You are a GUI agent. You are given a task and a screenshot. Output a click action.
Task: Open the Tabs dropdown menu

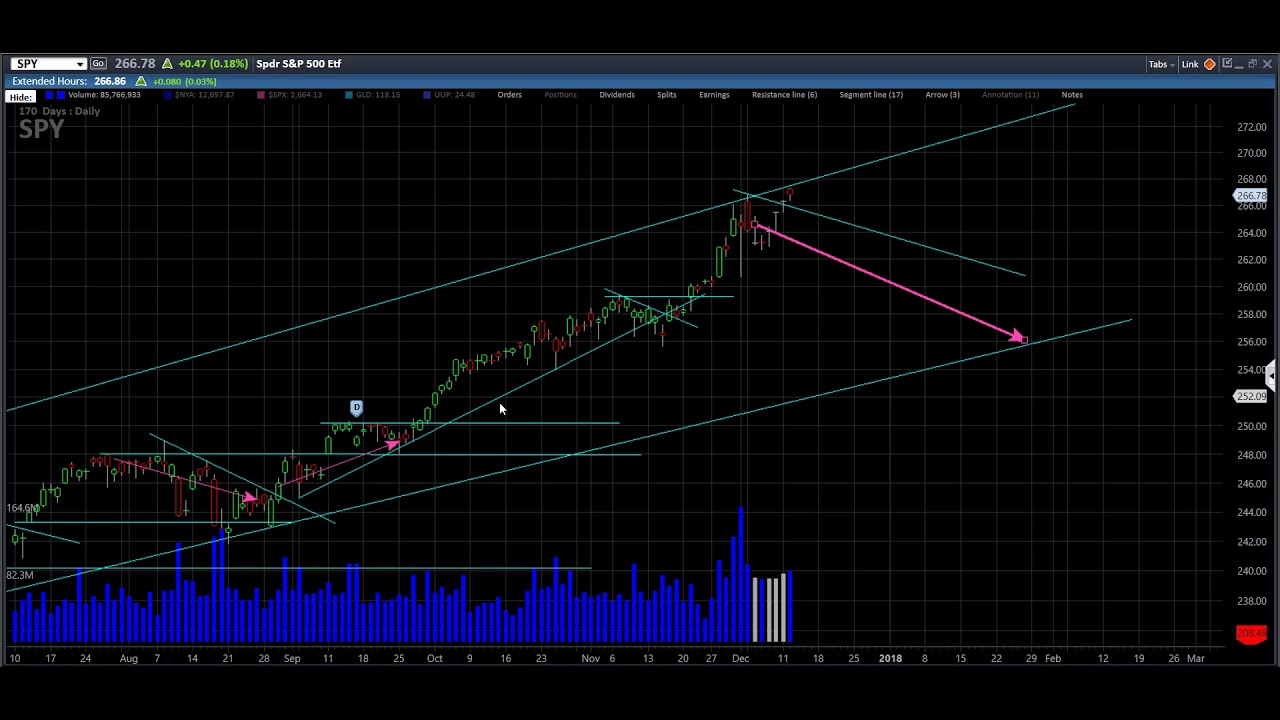click(1161, 65)
